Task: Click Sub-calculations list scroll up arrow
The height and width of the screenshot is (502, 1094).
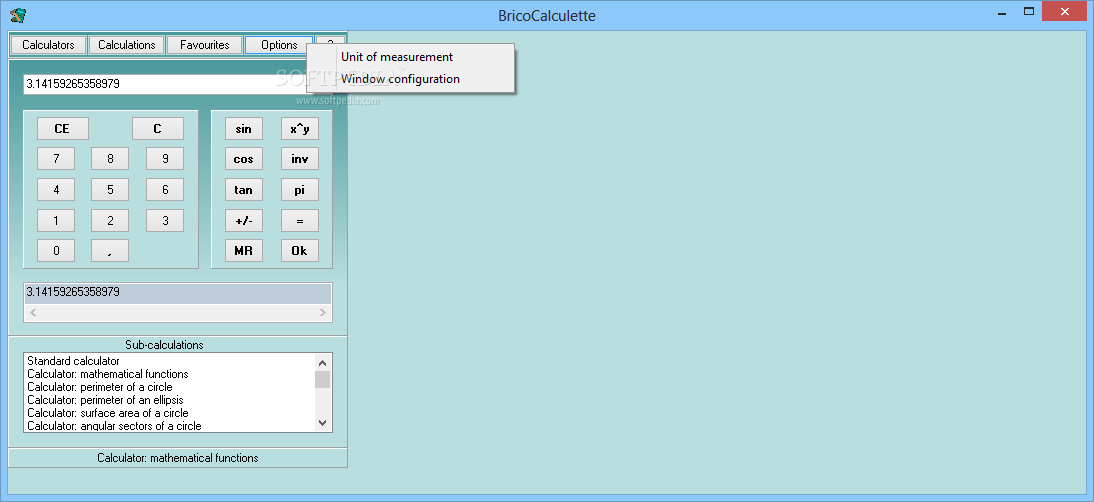Action: 322,362
